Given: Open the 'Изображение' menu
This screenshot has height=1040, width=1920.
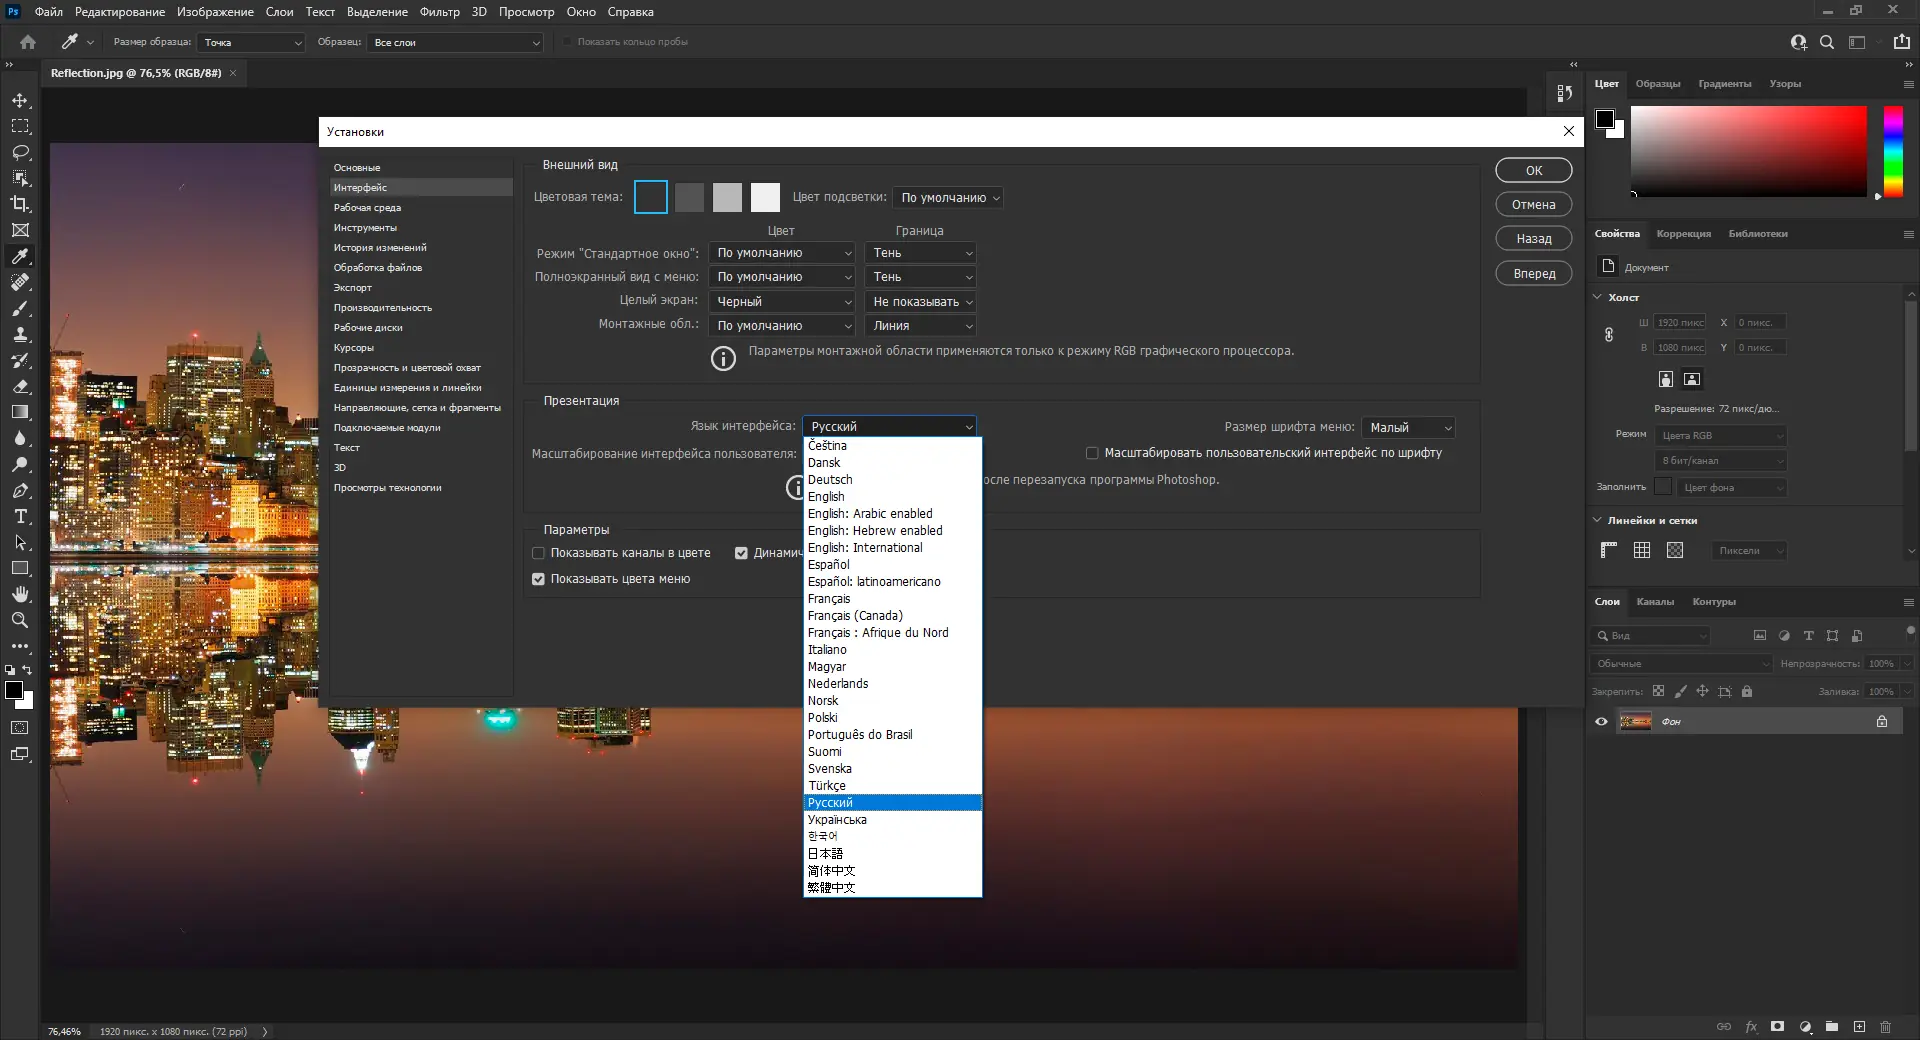Looking at the screenshot, I should click(215, 12).
